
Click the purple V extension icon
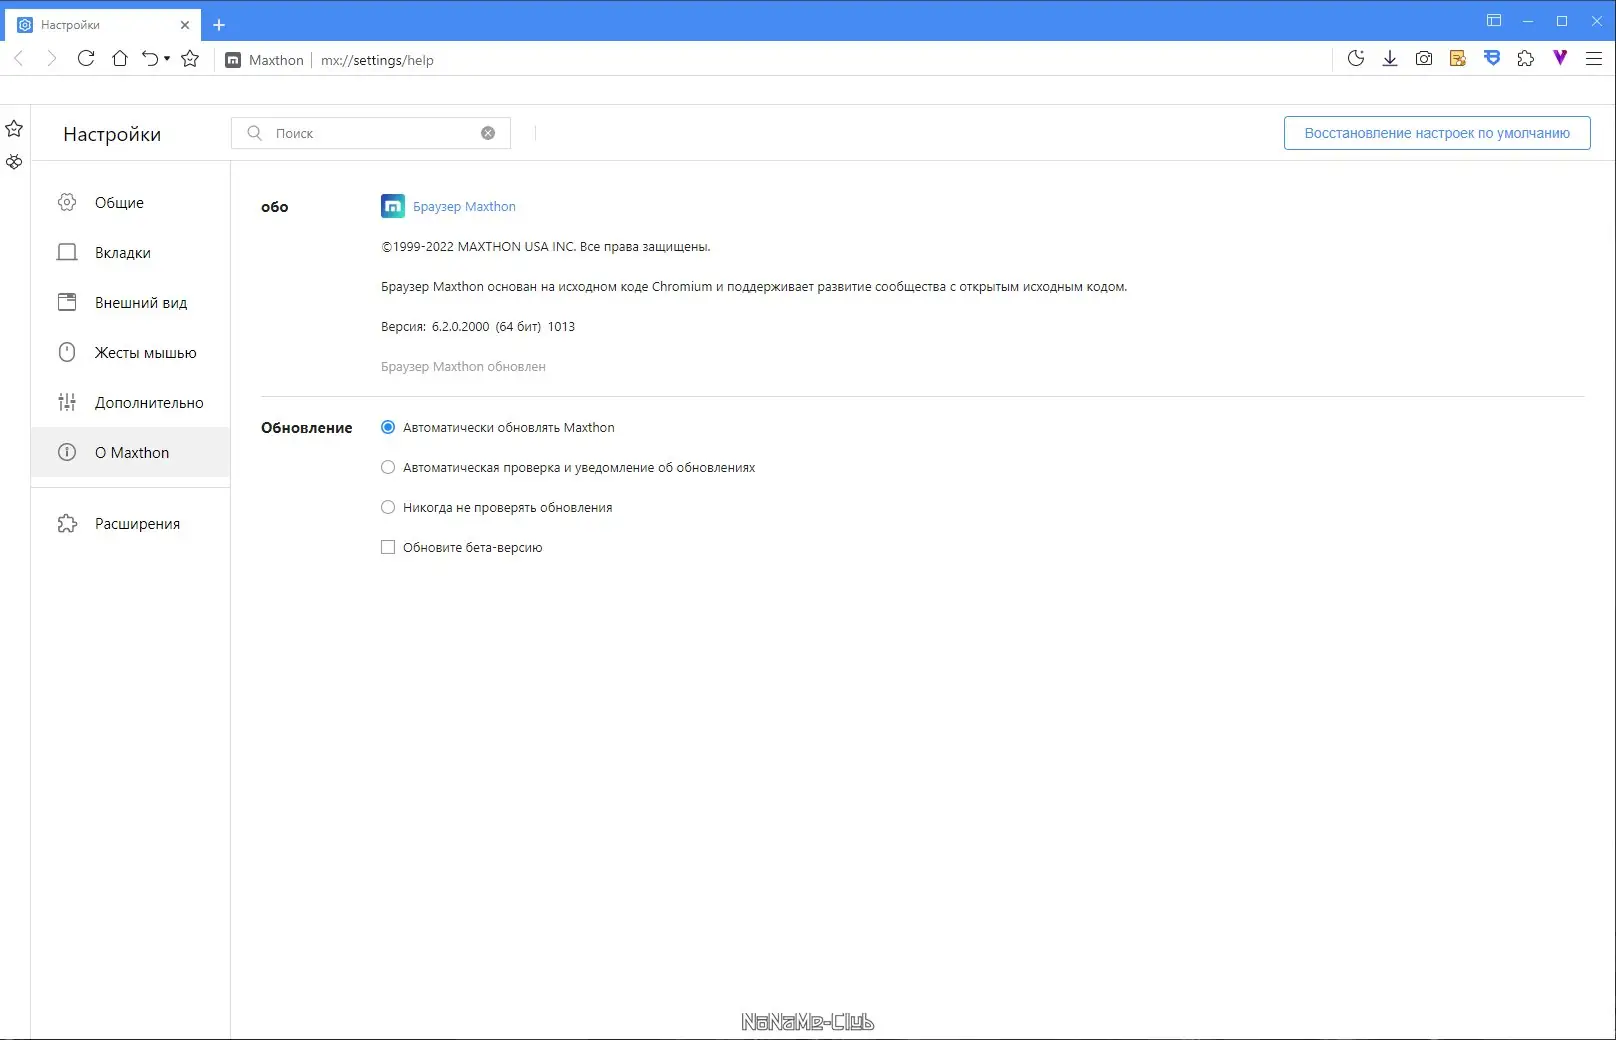point(1560,59)
